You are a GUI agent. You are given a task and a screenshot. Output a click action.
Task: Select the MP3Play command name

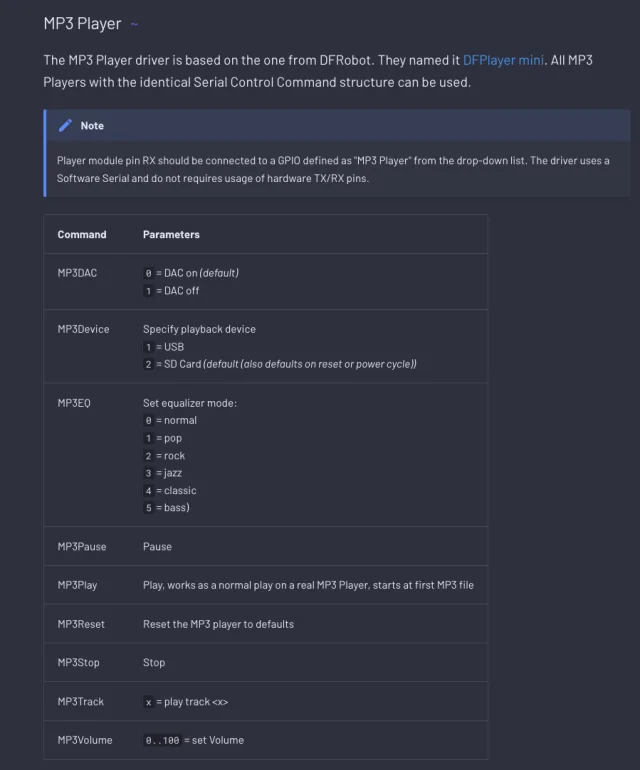[78, 585]
